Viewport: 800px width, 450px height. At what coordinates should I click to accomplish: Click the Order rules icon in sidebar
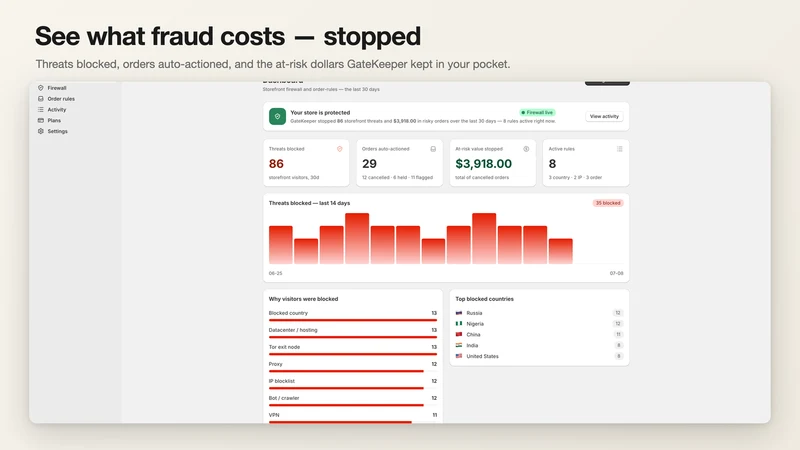(x=41, y=99)
